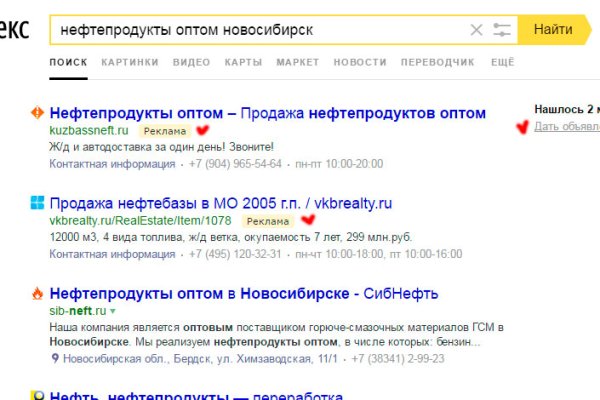The width and height of the screenshot is (600, 400).
Task: Clear the search query with the X icon
Action: point(476,30)
